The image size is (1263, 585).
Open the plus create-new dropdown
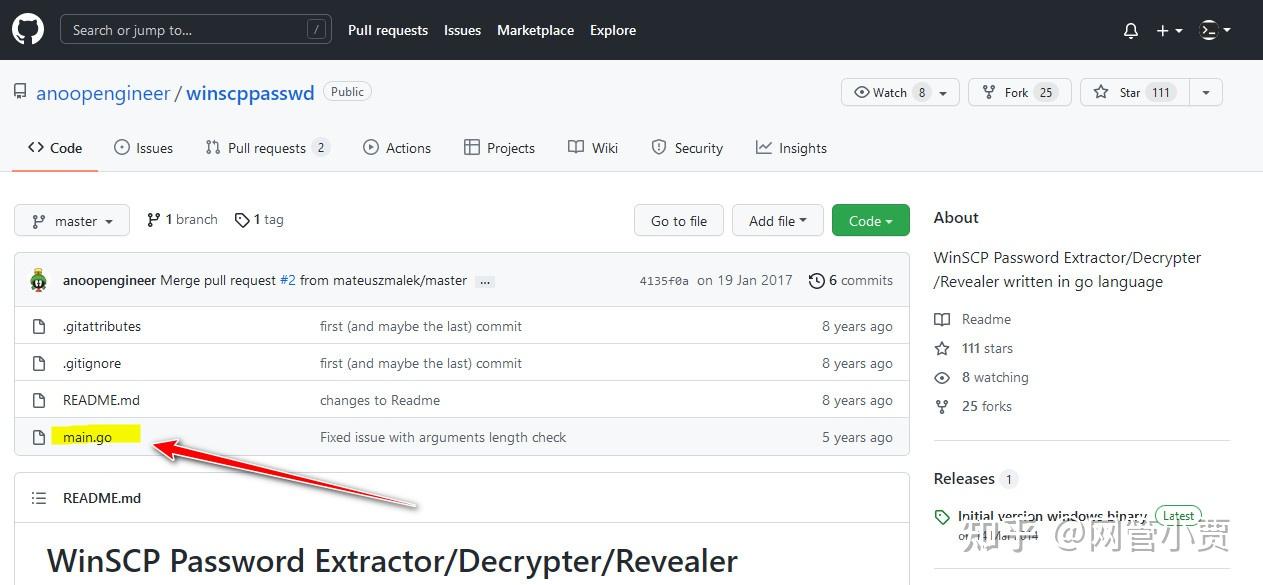pos(1169,31)
